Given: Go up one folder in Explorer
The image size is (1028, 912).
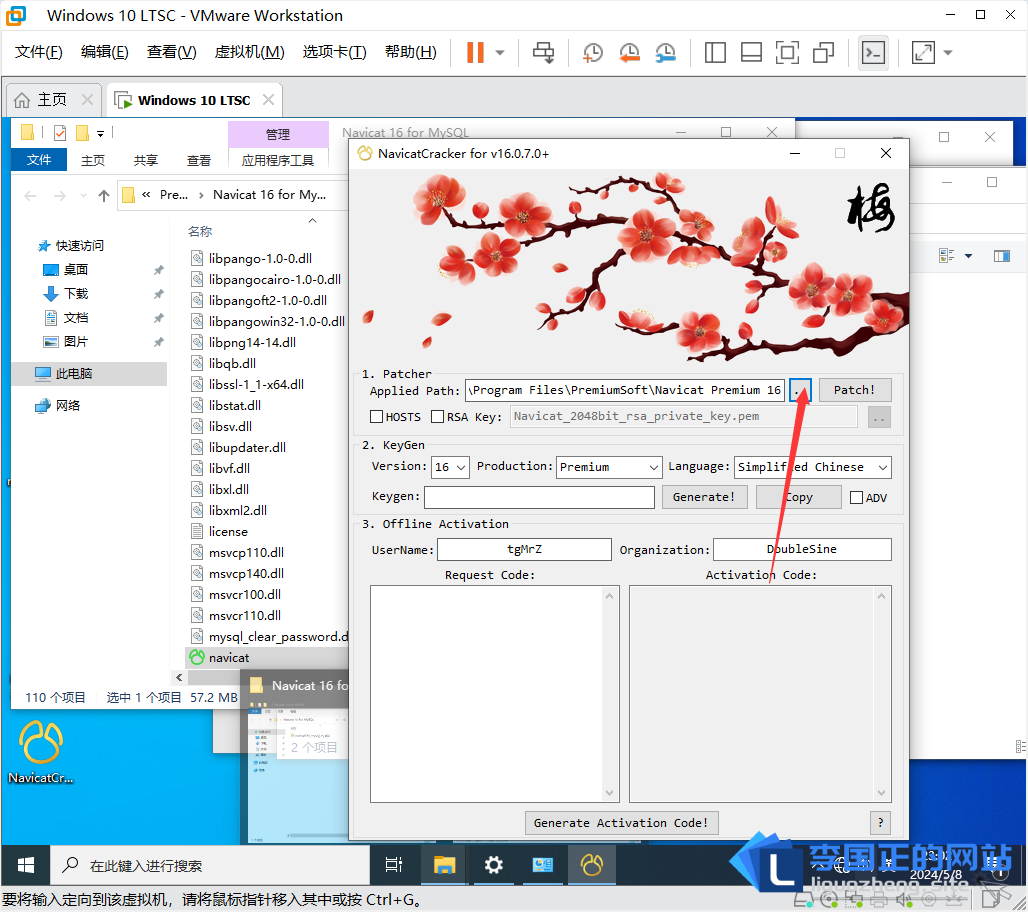Looking at the screenshot, I should [x=104, y=195].
